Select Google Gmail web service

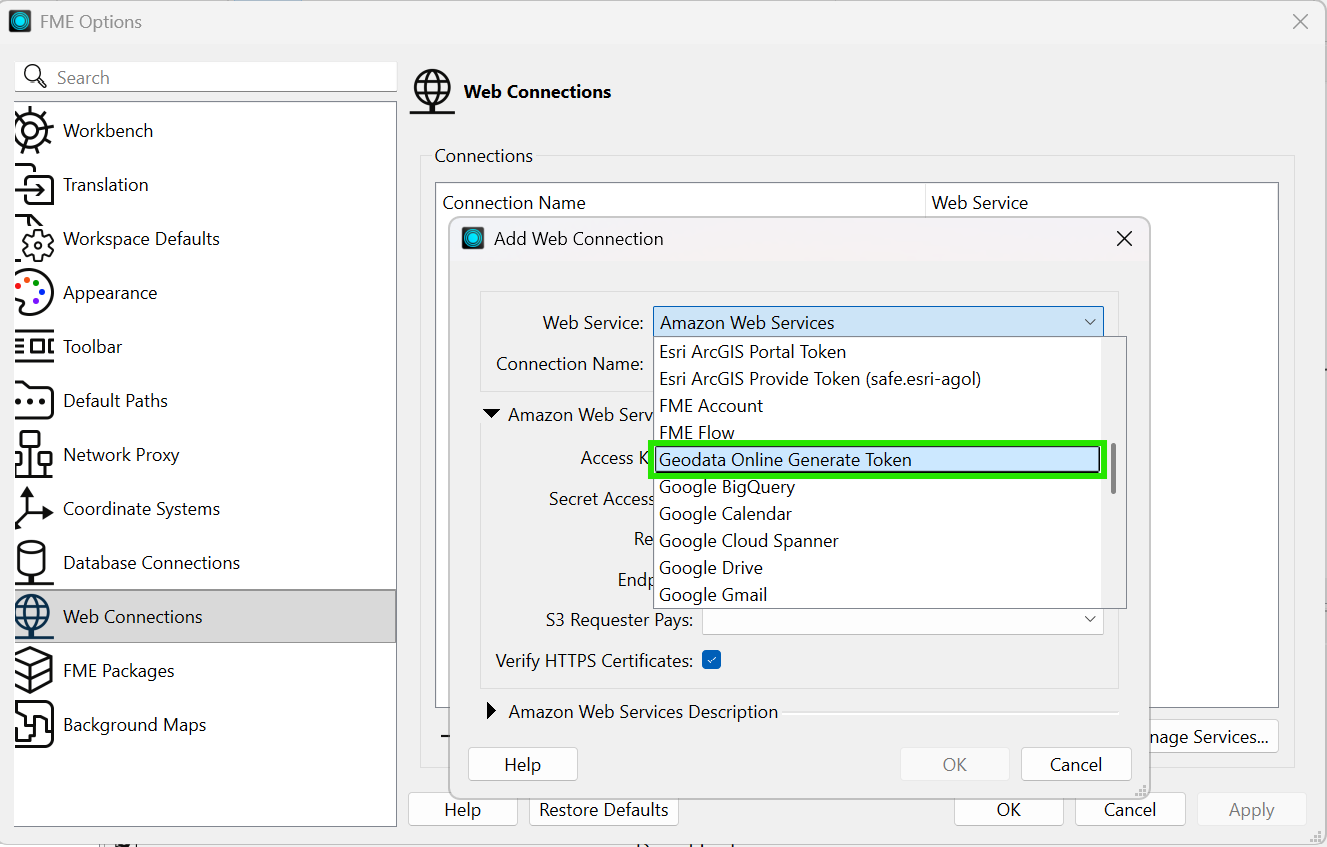click(x=878, y=595)
